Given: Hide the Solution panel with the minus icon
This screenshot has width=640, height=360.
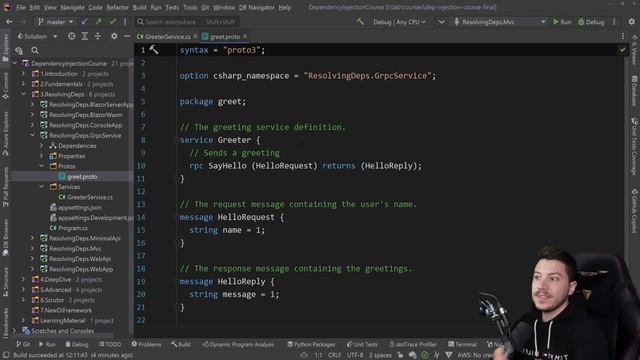Looking at the screenshot, I should (127, 36).
